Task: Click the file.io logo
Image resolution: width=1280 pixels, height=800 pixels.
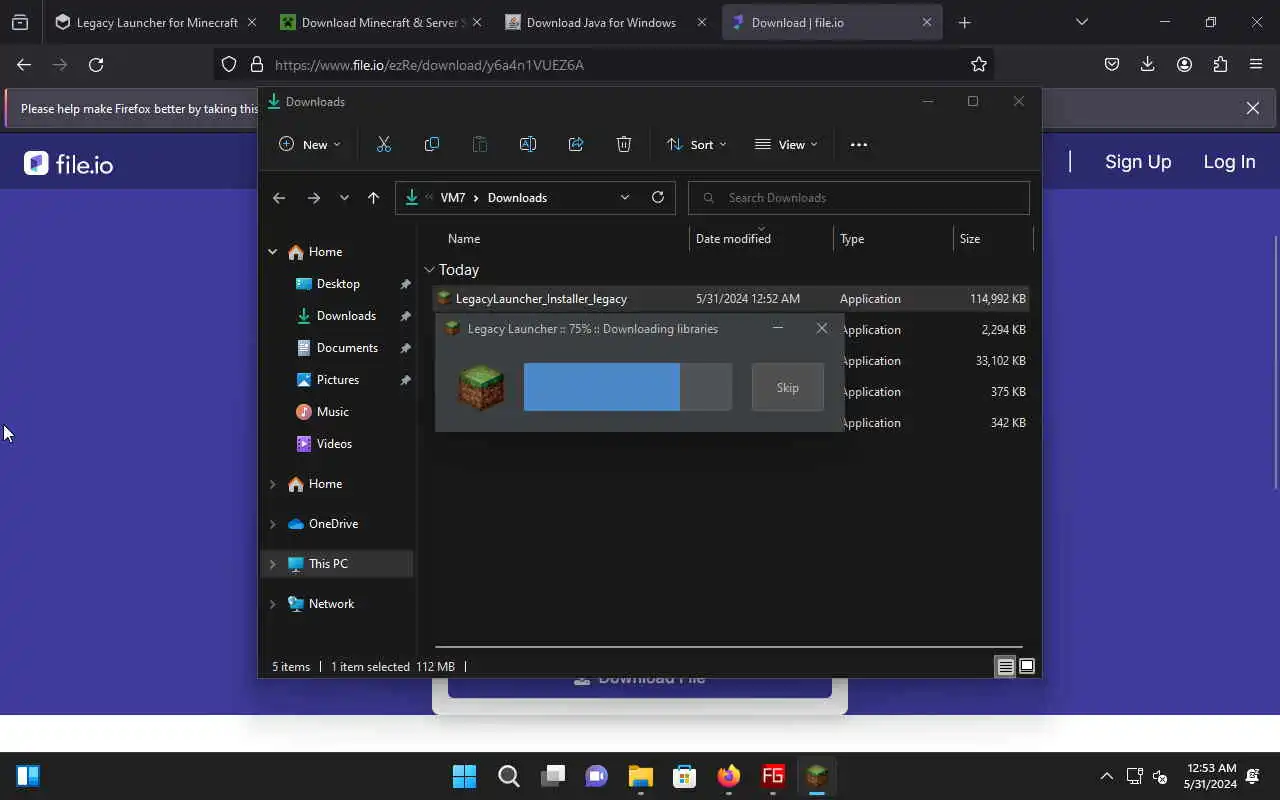Action: (x=69, y=164)
